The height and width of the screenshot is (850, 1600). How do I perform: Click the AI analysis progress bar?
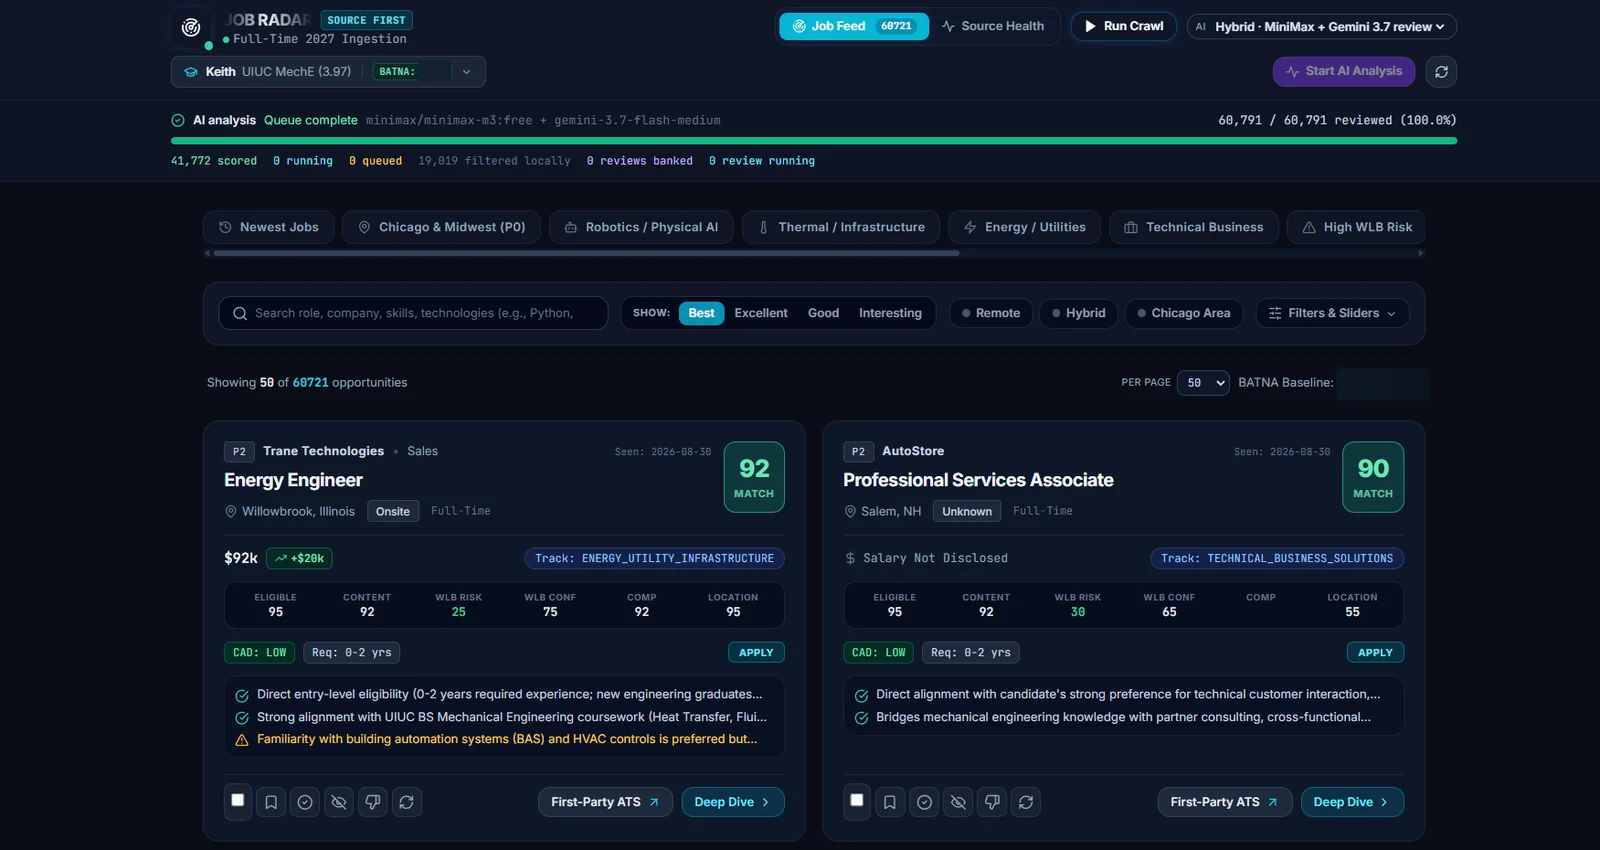point(814,141)
